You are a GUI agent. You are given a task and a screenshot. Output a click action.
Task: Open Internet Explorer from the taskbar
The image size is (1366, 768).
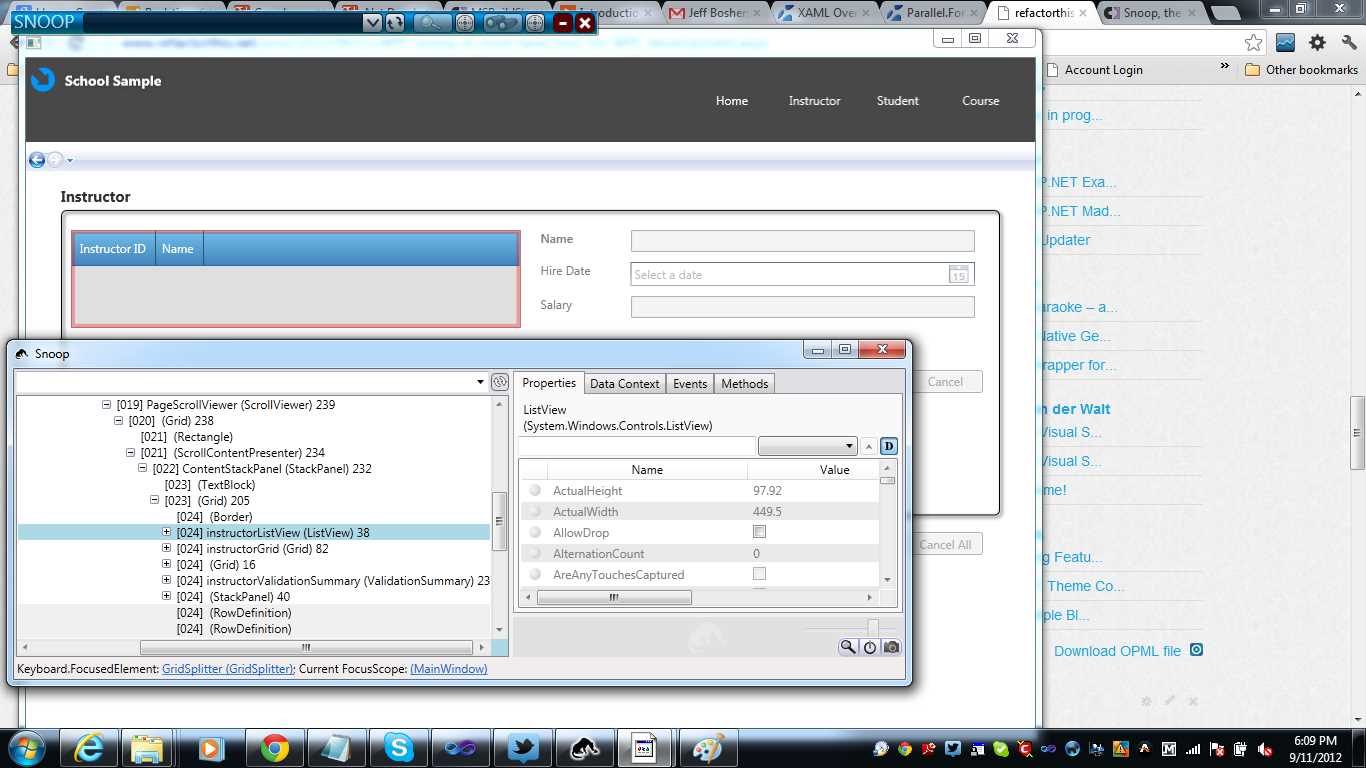pos(90,748)
